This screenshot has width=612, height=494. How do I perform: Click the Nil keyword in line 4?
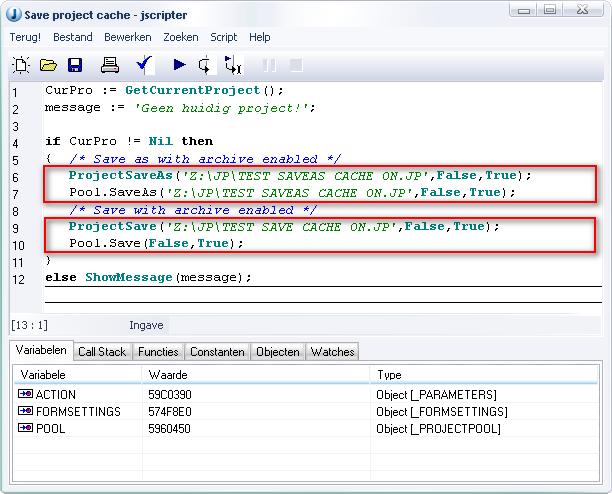160,141
